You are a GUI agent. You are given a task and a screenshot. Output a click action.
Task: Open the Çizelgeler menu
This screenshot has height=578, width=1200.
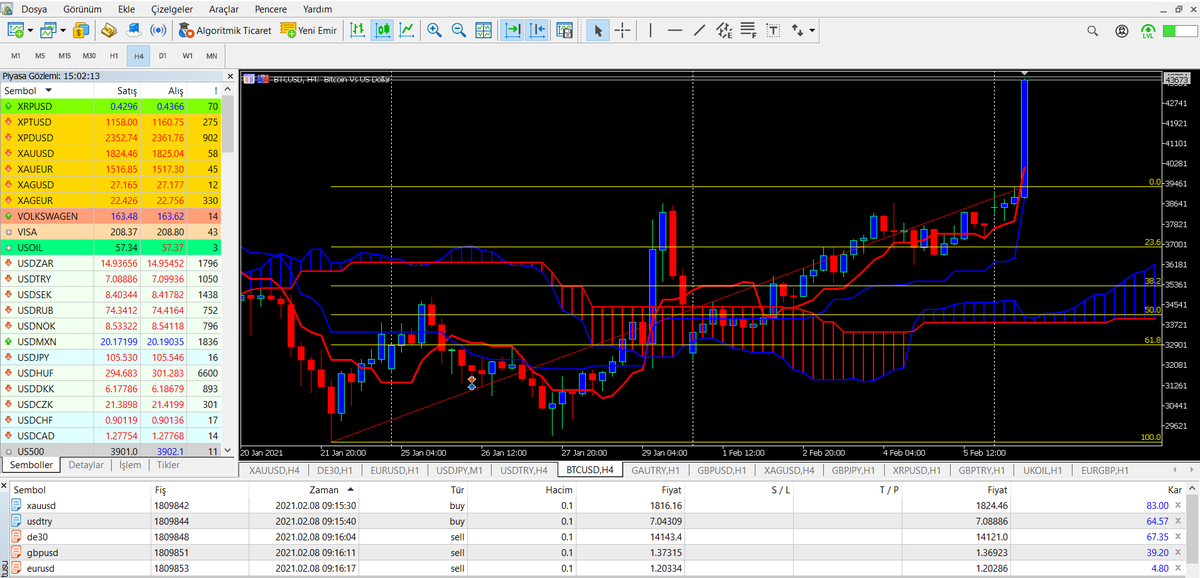point(174,8)
